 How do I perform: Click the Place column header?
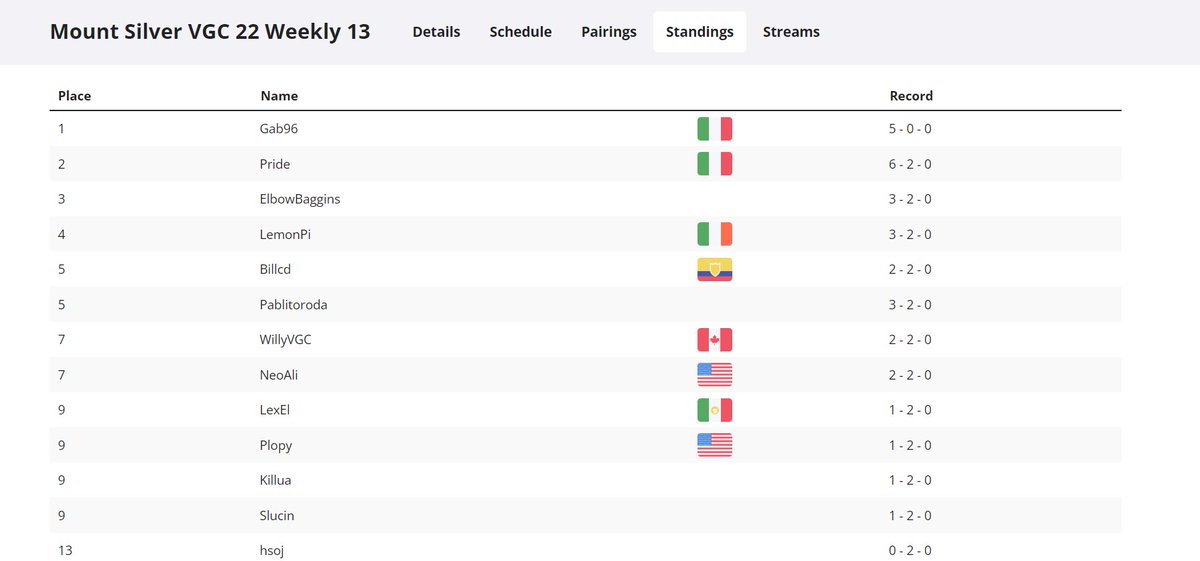coord(75,96)
